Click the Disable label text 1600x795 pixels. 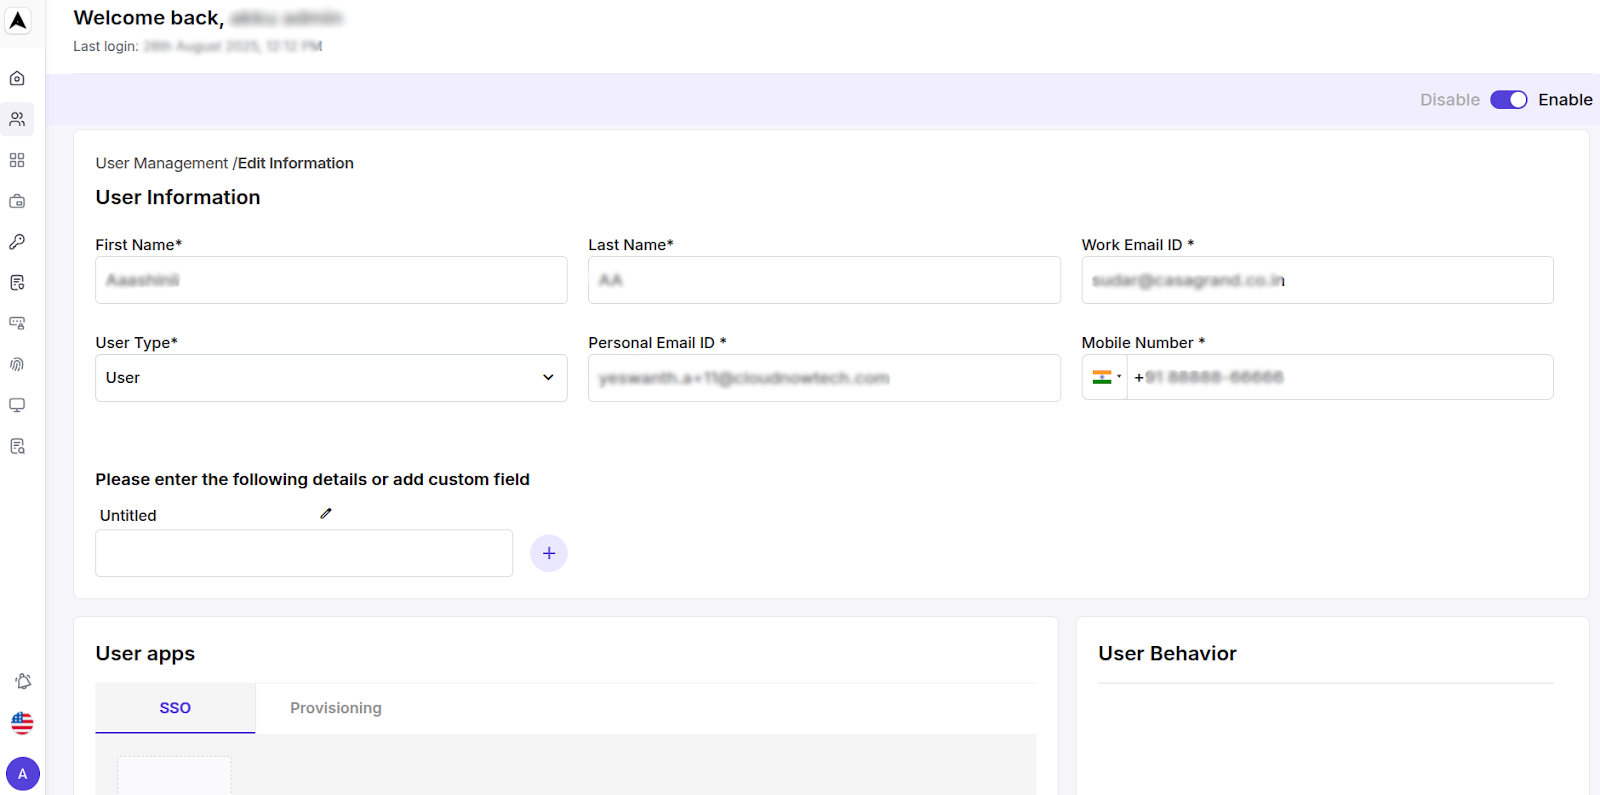pos(1450,100)
